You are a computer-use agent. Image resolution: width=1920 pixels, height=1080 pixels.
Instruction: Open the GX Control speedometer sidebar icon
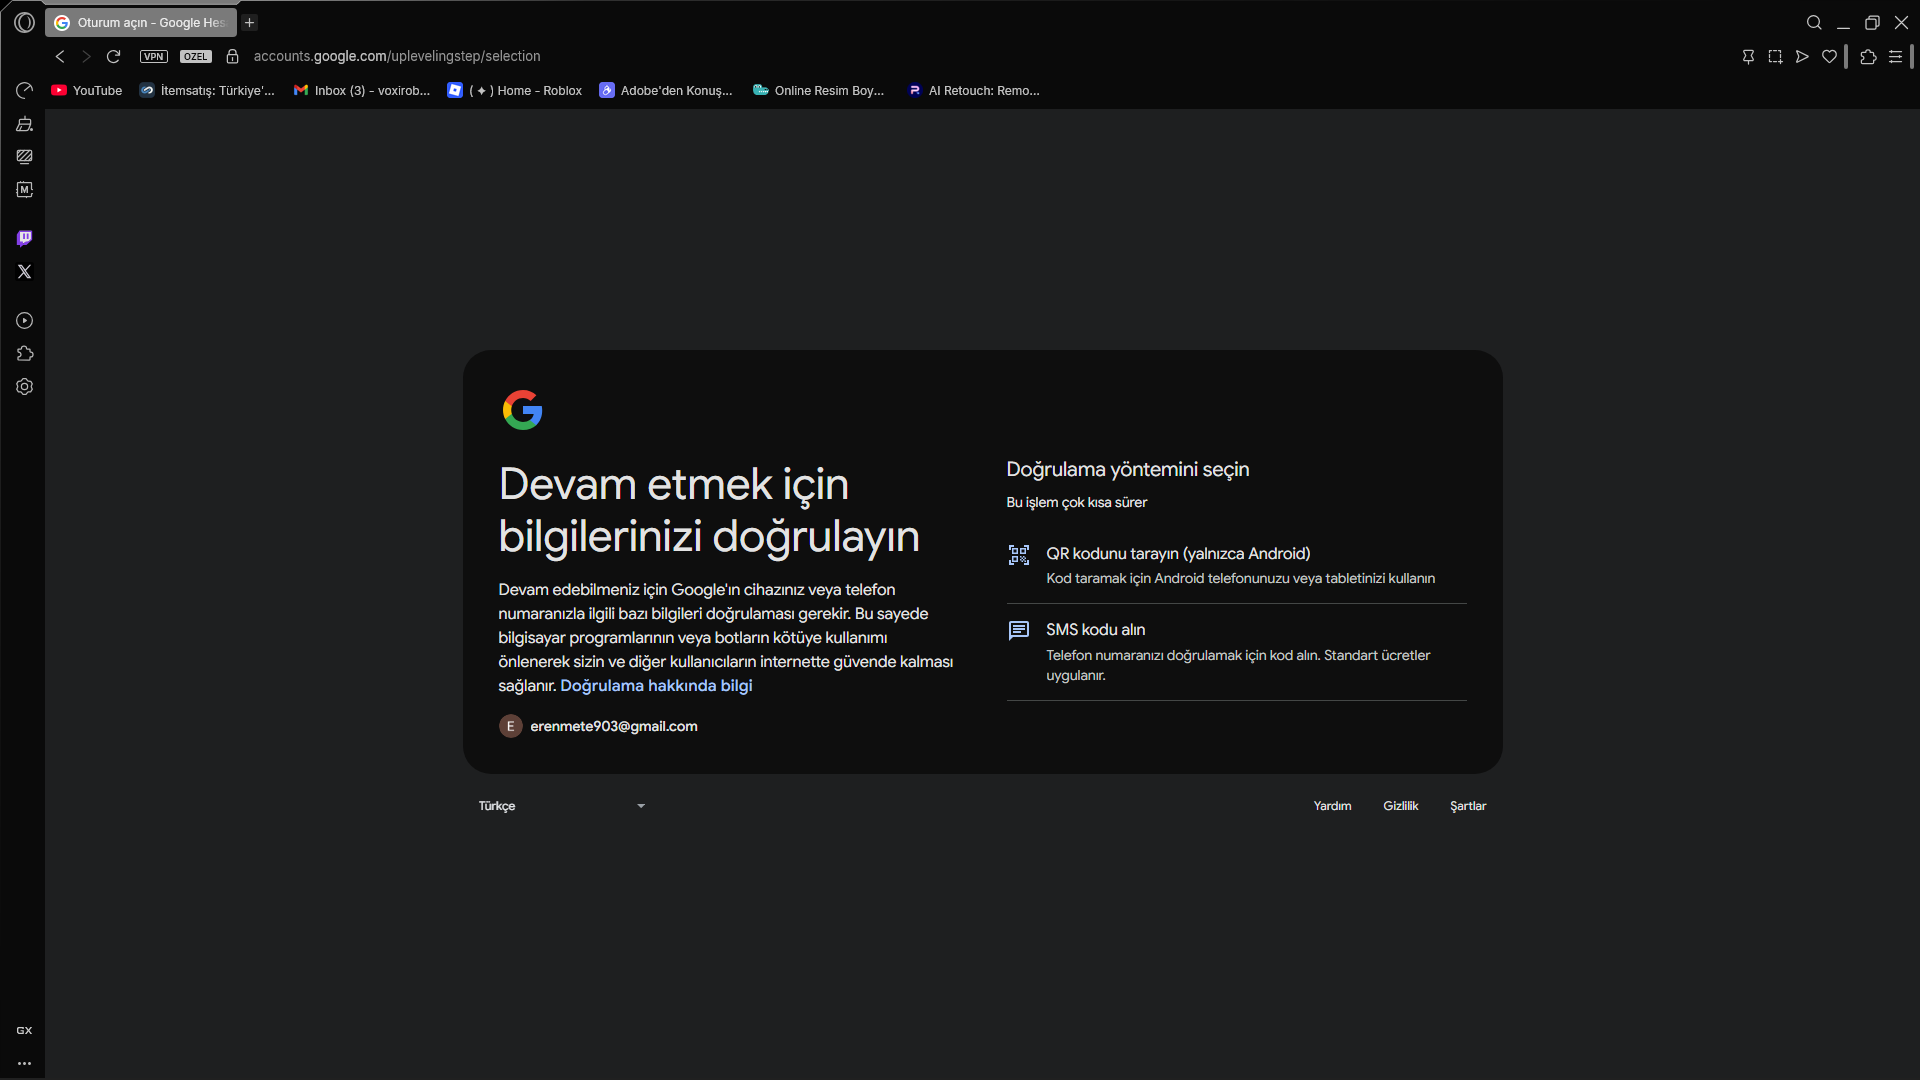pos(25,90)
